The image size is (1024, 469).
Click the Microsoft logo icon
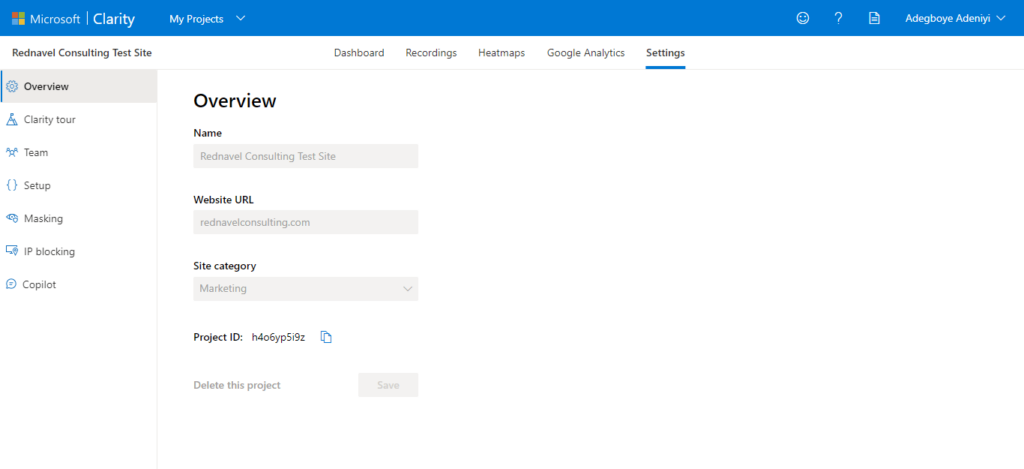point(18,18)
